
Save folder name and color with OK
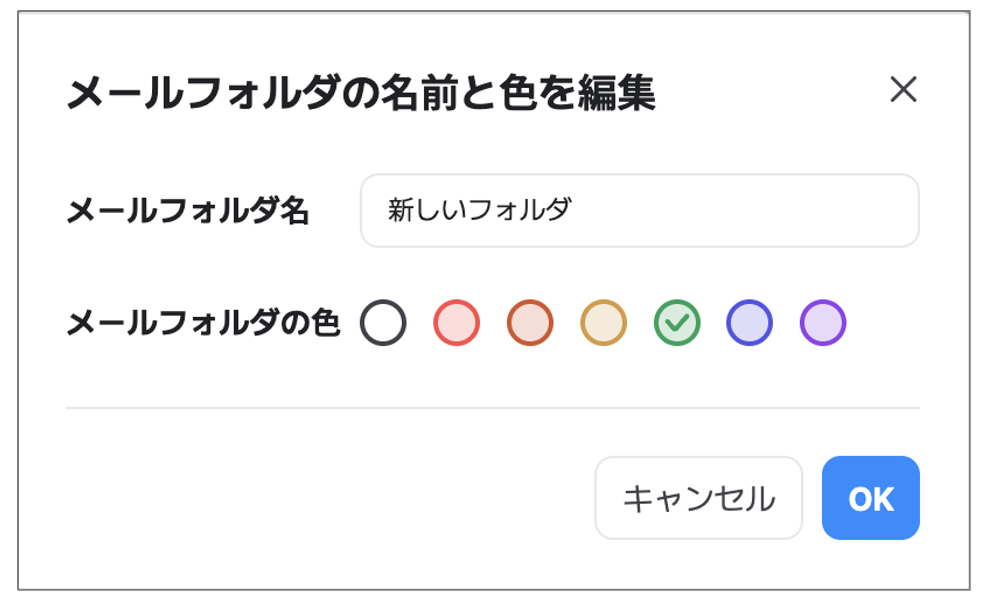click(870, 498)
